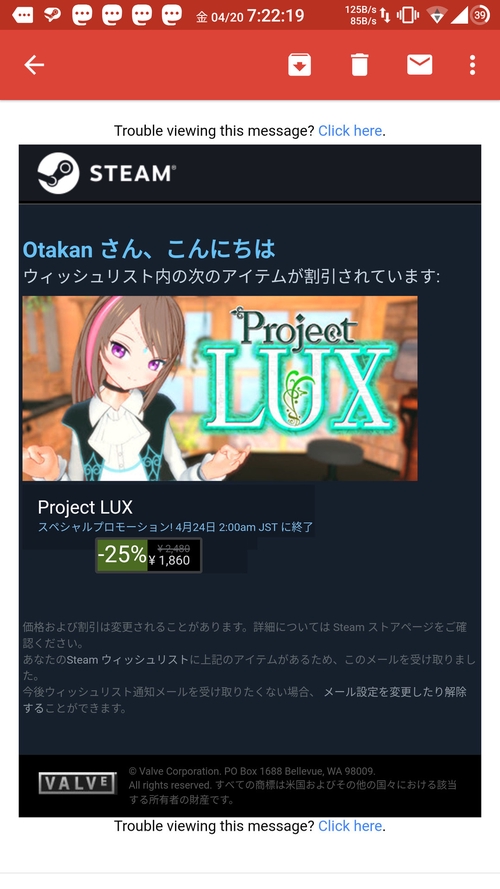Delete the email using trash icon

(359, 65)
